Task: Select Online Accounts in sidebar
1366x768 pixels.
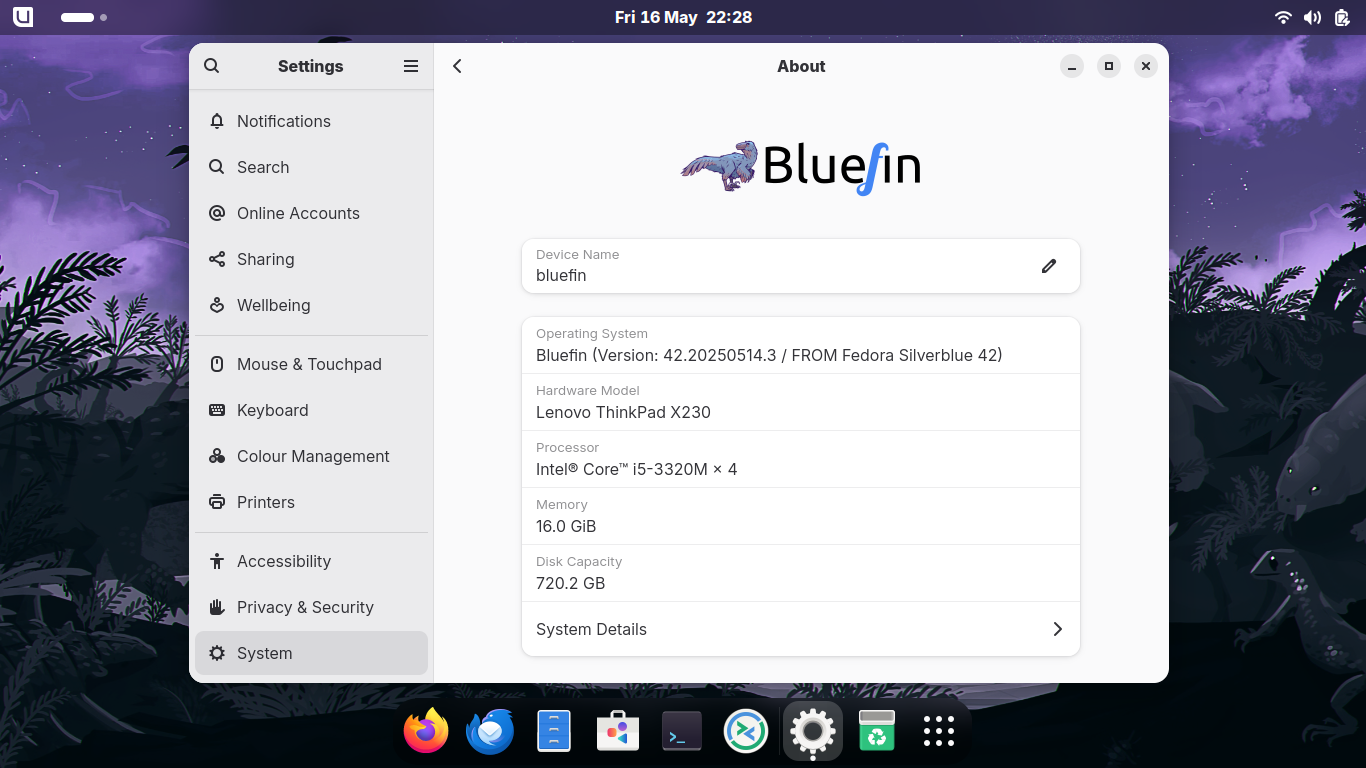Action: (x=311, y=213)
